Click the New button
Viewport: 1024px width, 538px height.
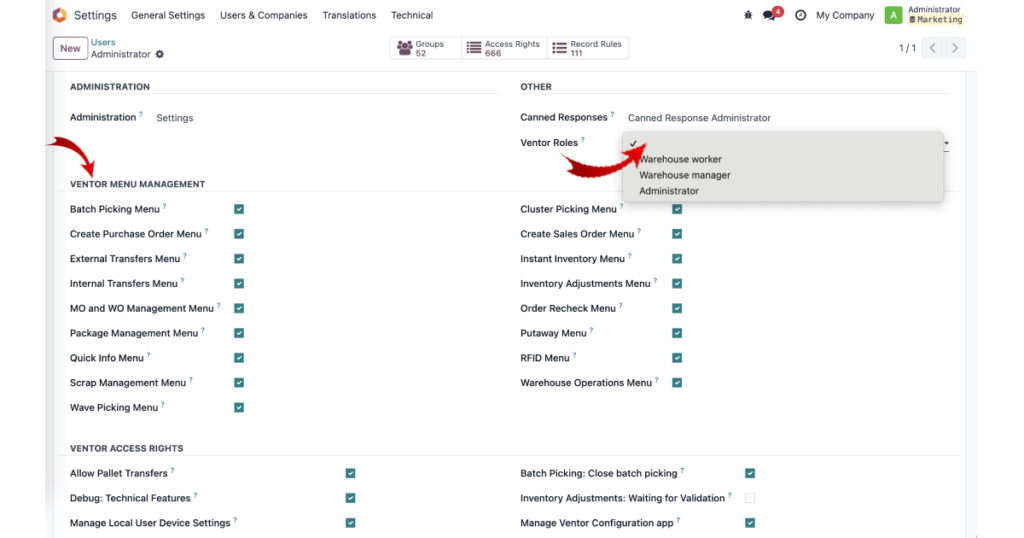point(70,48)
